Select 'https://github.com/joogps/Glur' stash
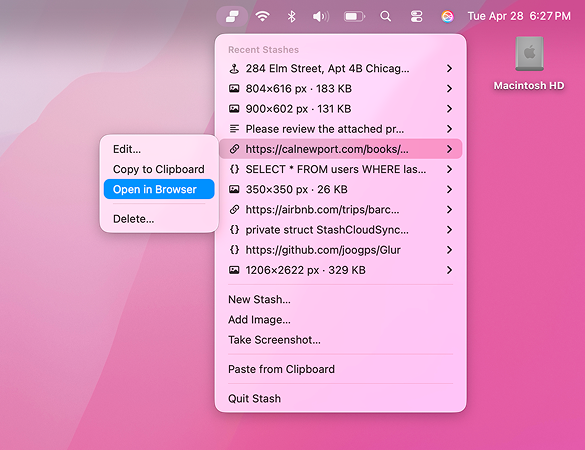The height and width of the screenshot is (450, 585). coord(341,250)
